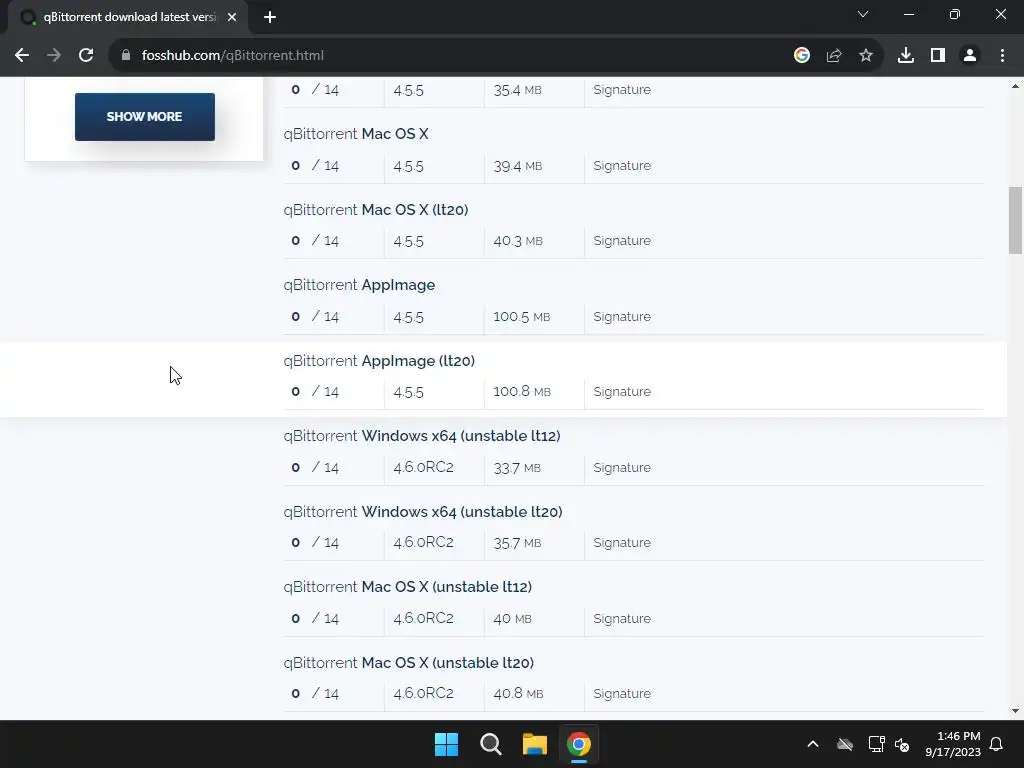The image size is (1024, 768).
Task: Click the 40.8 MB size value
Action: click(x=518, y=694)
